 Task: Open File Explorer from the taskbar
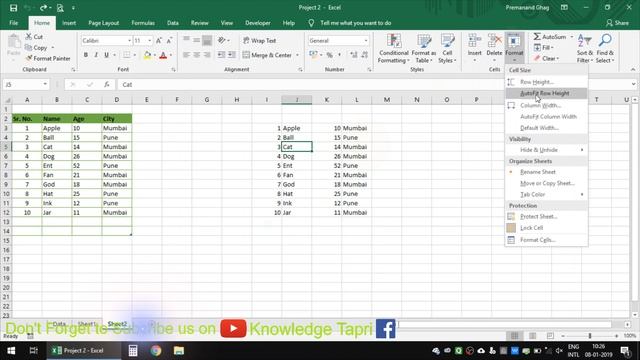179,351
